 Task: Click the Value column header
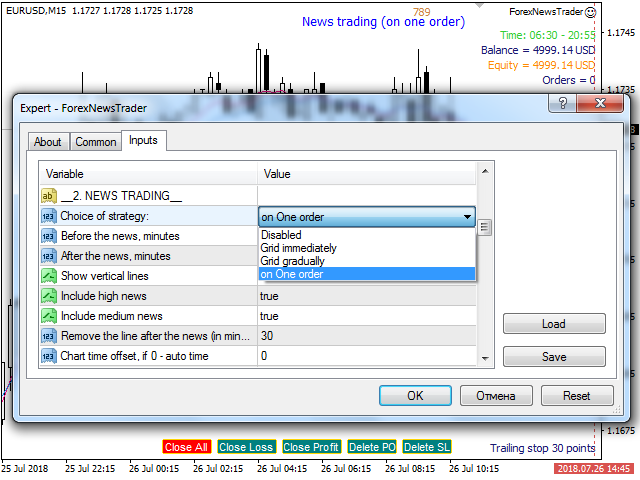[367, 174]
